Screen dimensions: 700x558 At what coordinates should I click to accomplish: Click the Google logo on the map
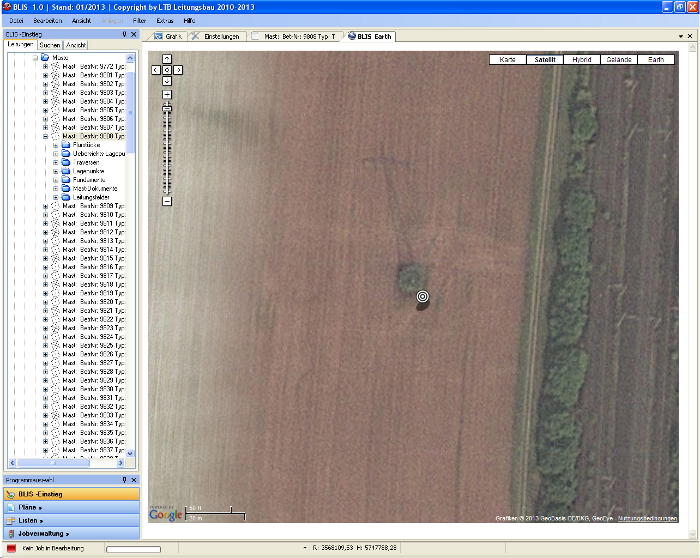tap(166, 514)
